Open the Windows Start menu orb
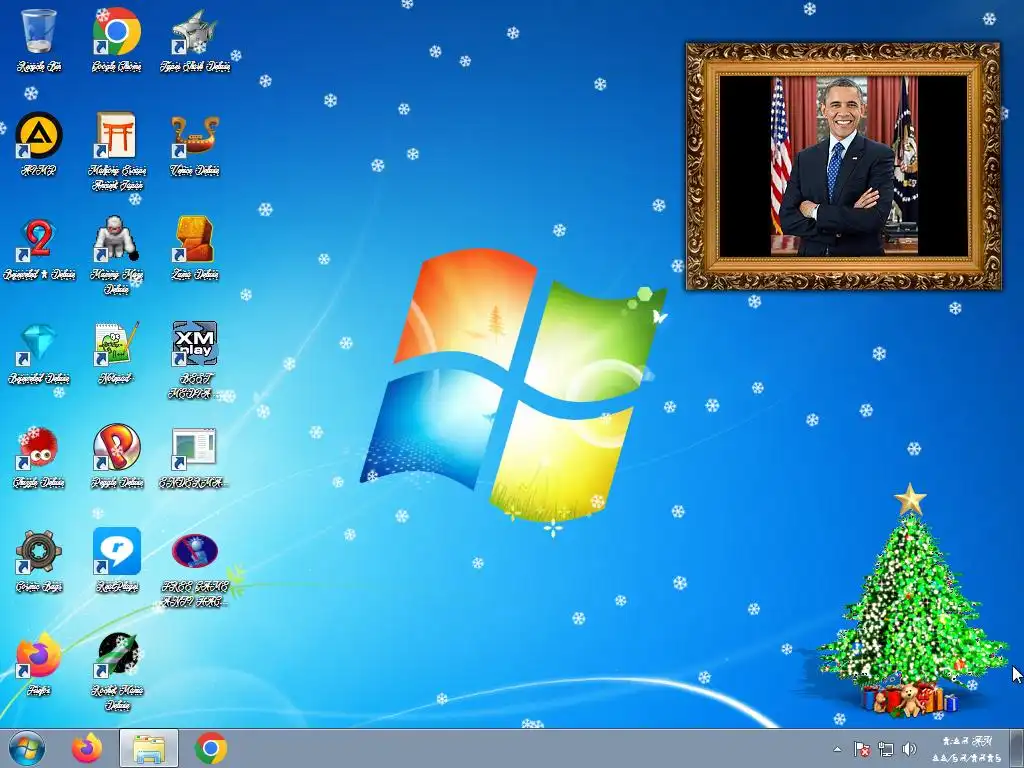 27,748
